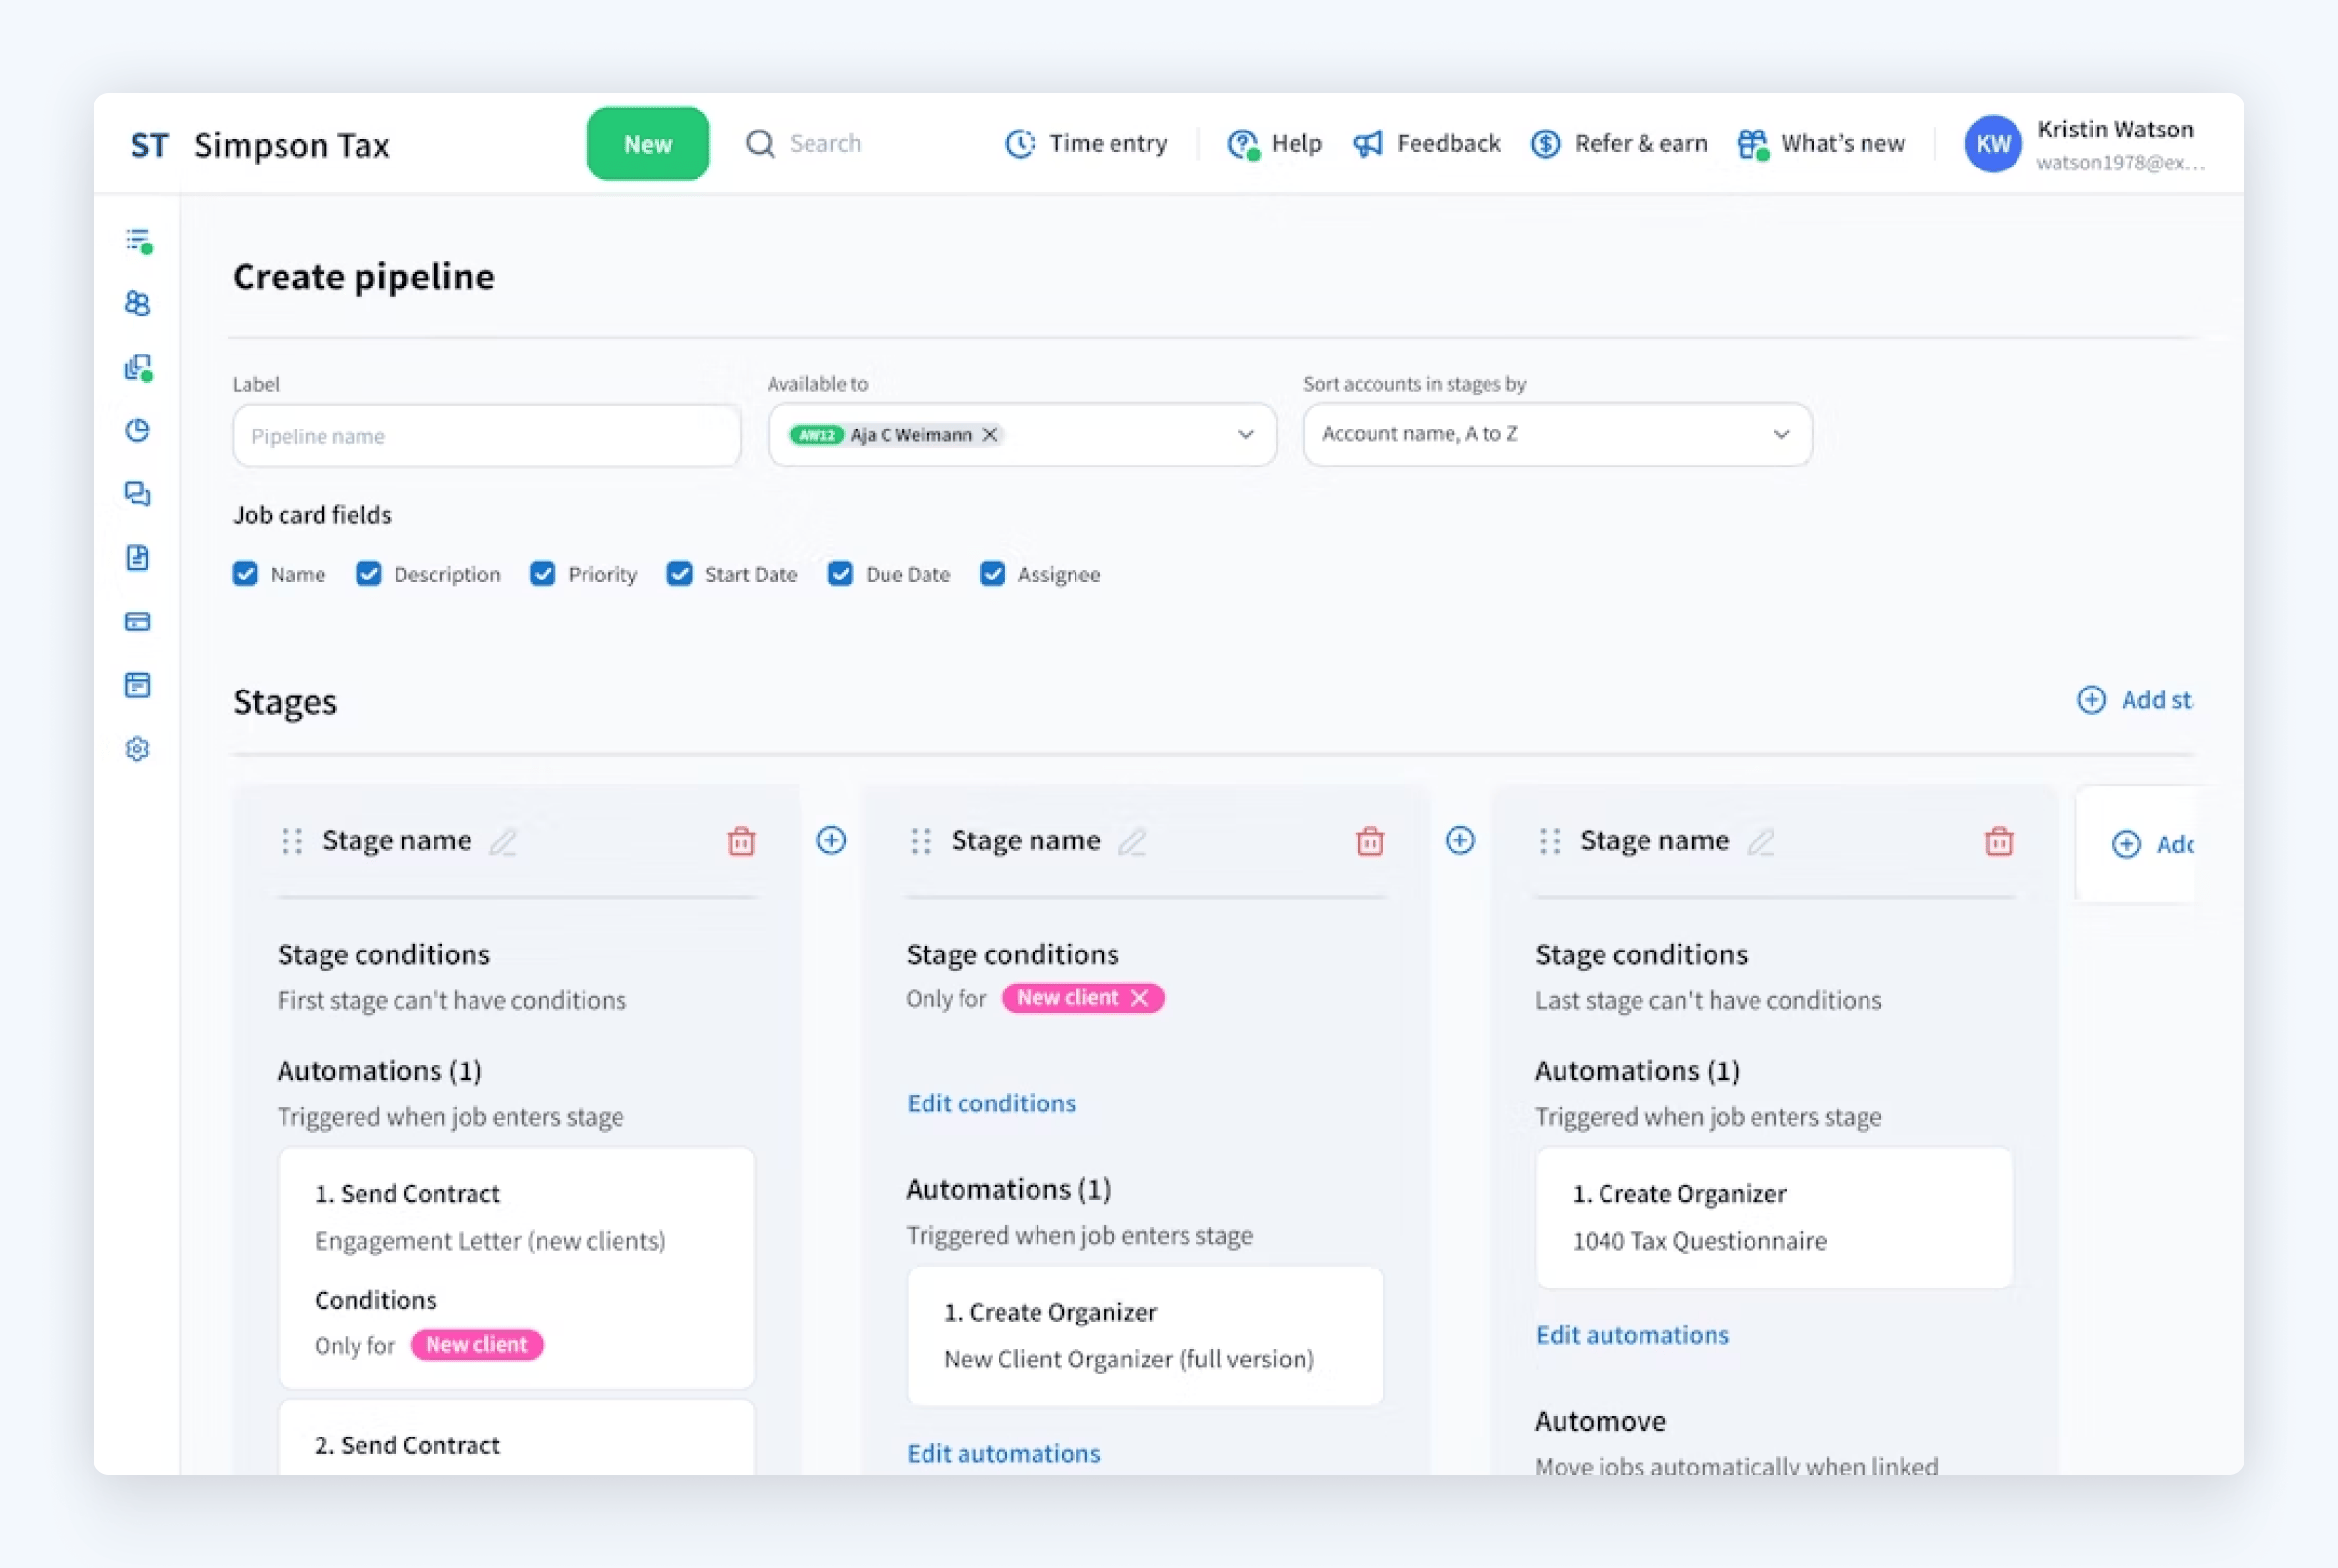Uncheck the Name job card field
The width and height of the screenshot is (2338, 1568).
click(x=245, y=574)
